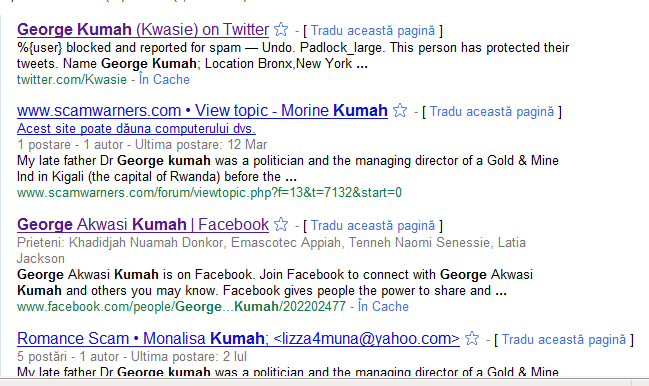Star the scamwarners Morine Kumah result

tap(400, 110)
